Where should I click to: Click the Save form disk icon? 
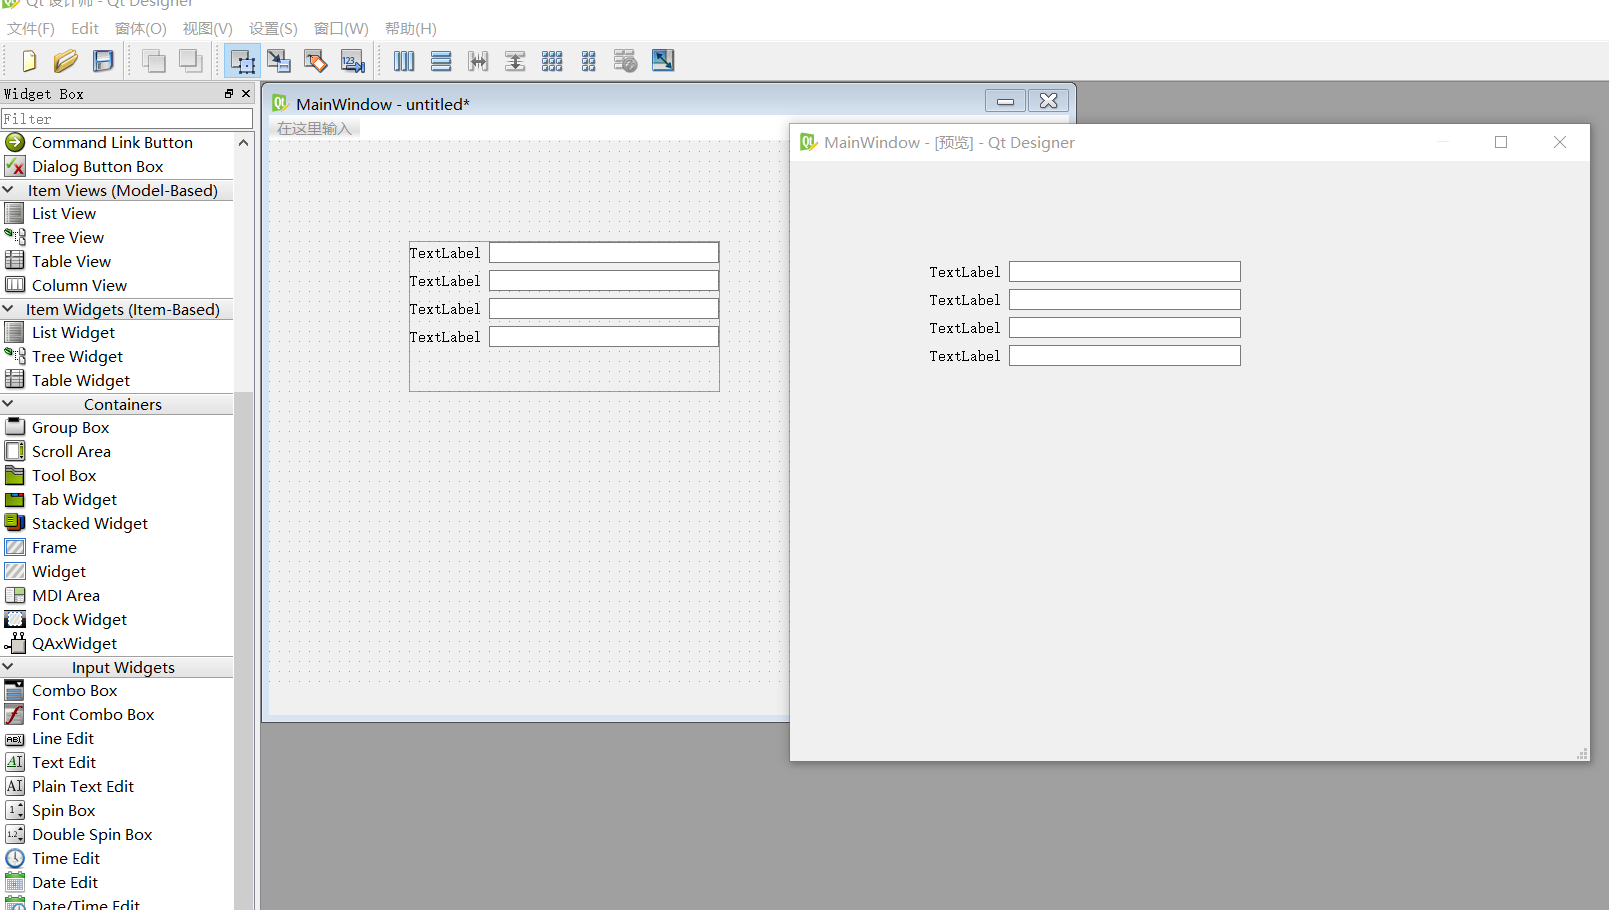point(103,61)
